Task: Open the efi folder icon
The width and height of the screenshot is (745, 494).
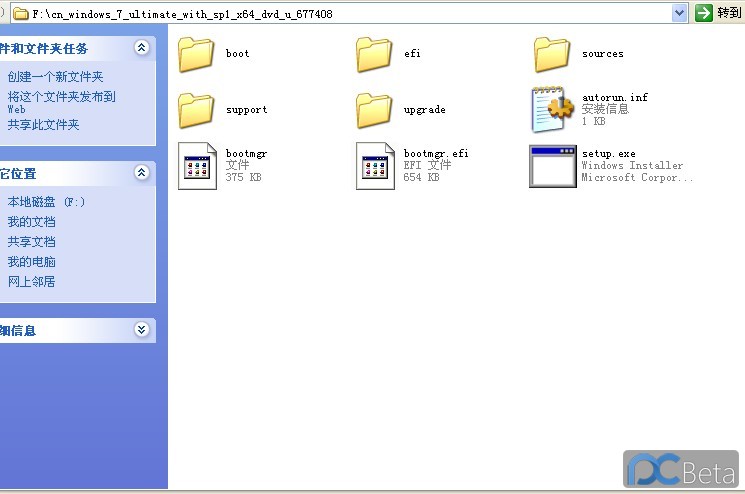Action: pos(374,55)
